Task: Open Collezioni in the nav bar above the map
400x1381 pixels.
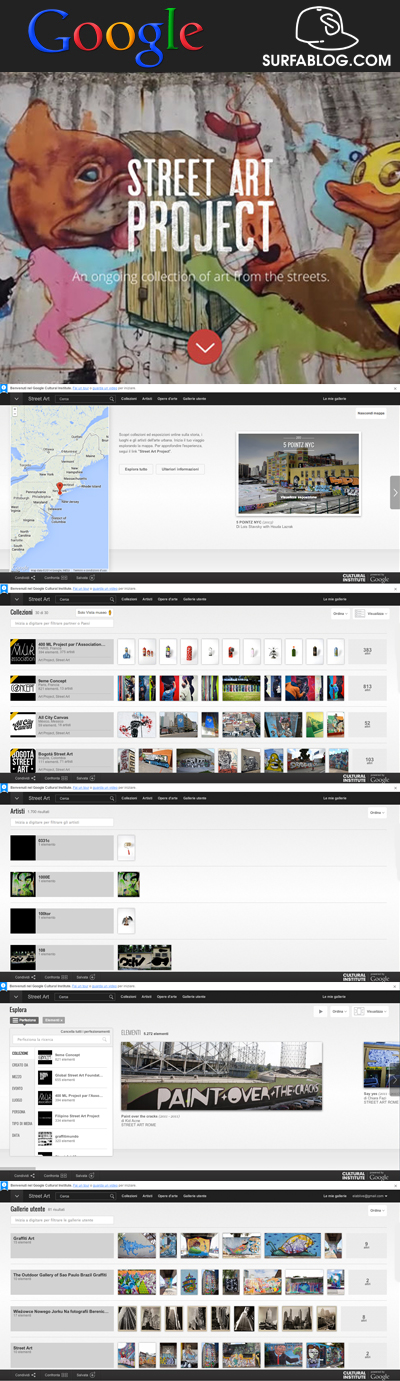Action: [129, 399]
